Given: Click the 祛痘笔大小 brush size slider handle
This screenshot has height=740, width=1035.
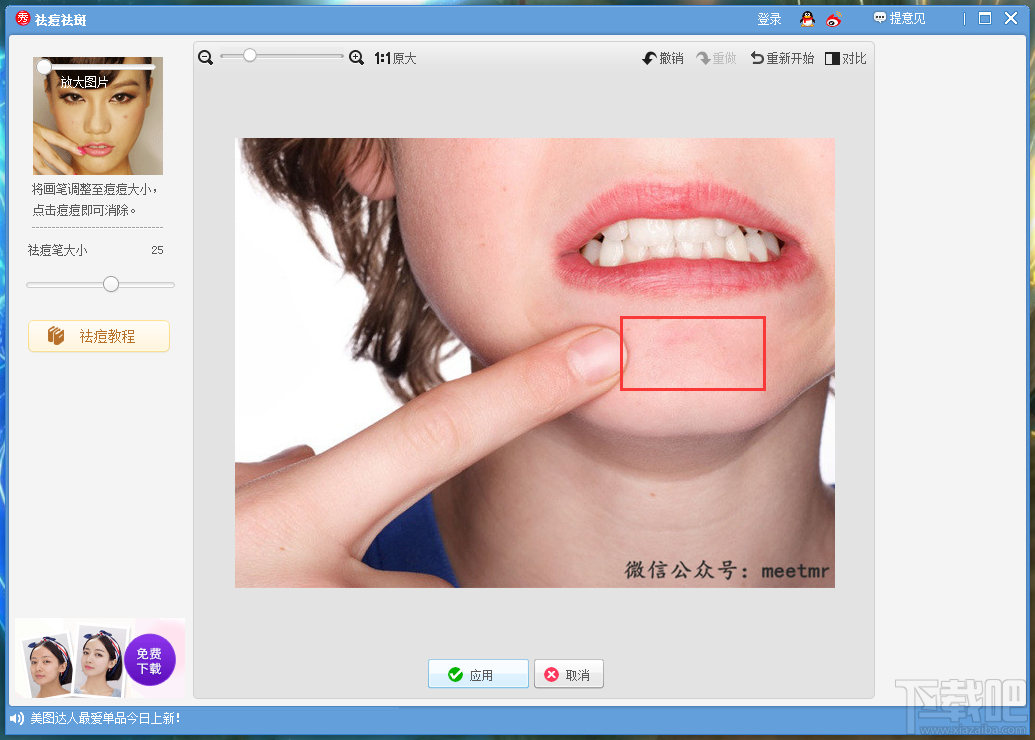Looking at the screenshot, I should point(111,284).
